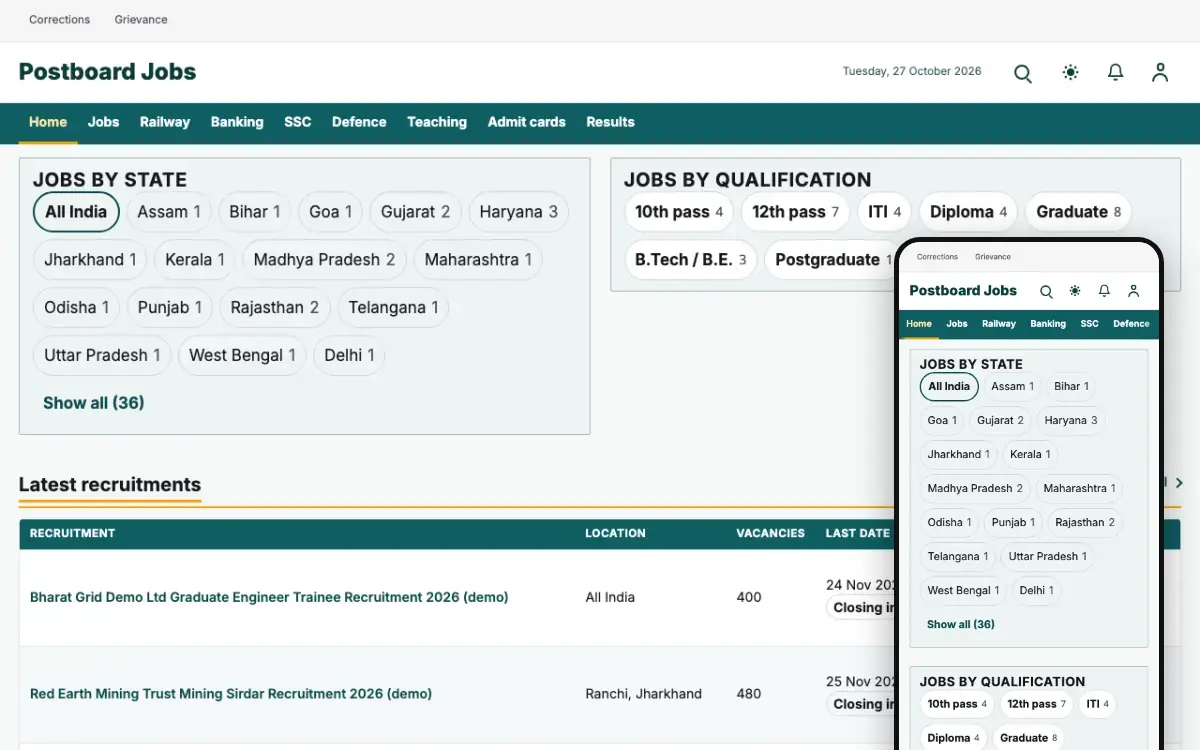The height and width of the screenshot is (750, 1200).
Task: Open the Teaching tab in desktop navigation
Action: (x=437, y=122)
